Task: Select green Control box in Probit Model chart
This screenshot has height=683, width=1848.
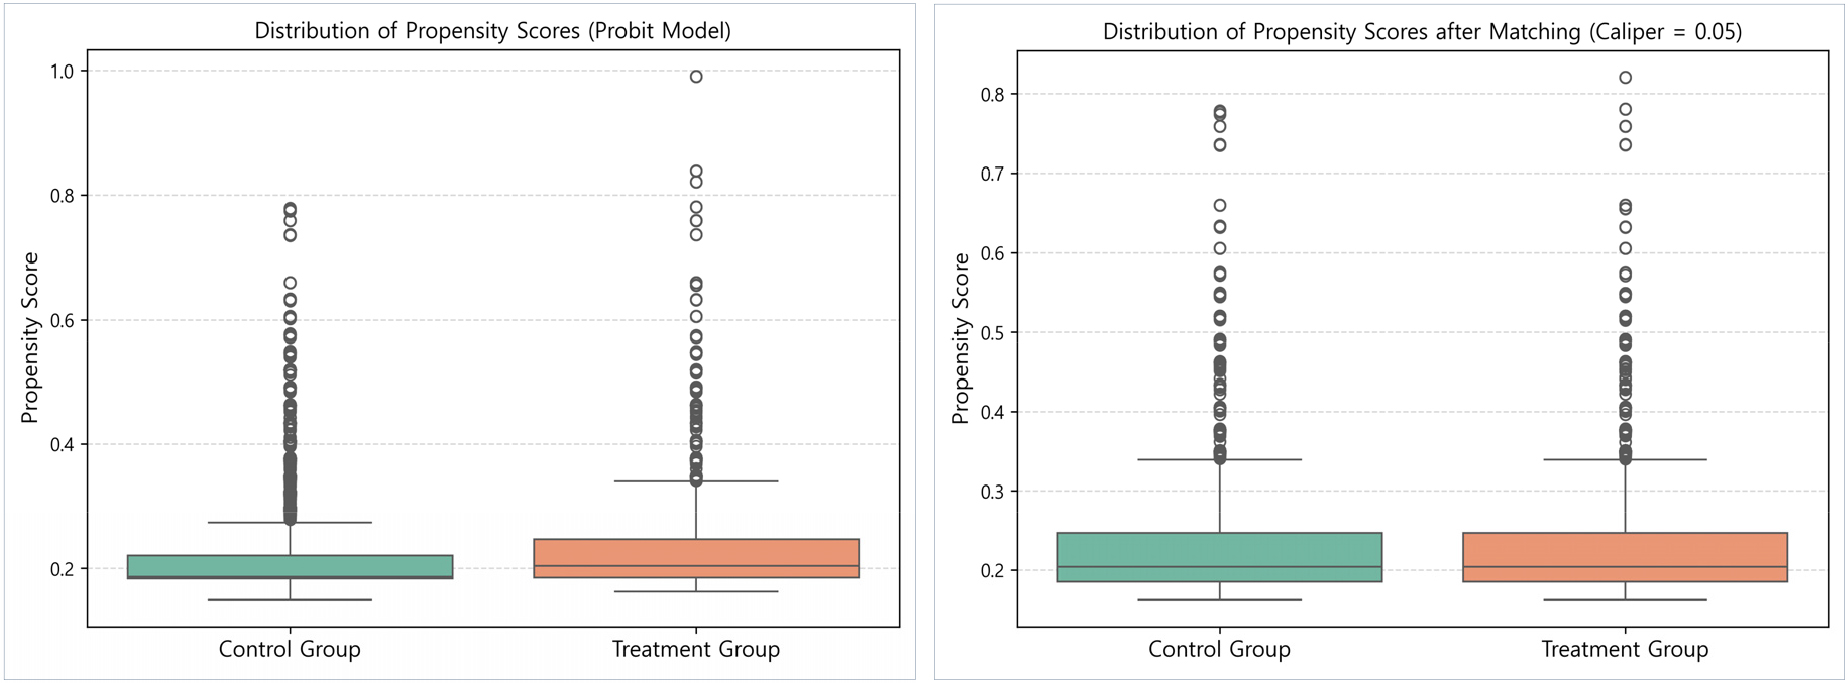Action: 290,565
